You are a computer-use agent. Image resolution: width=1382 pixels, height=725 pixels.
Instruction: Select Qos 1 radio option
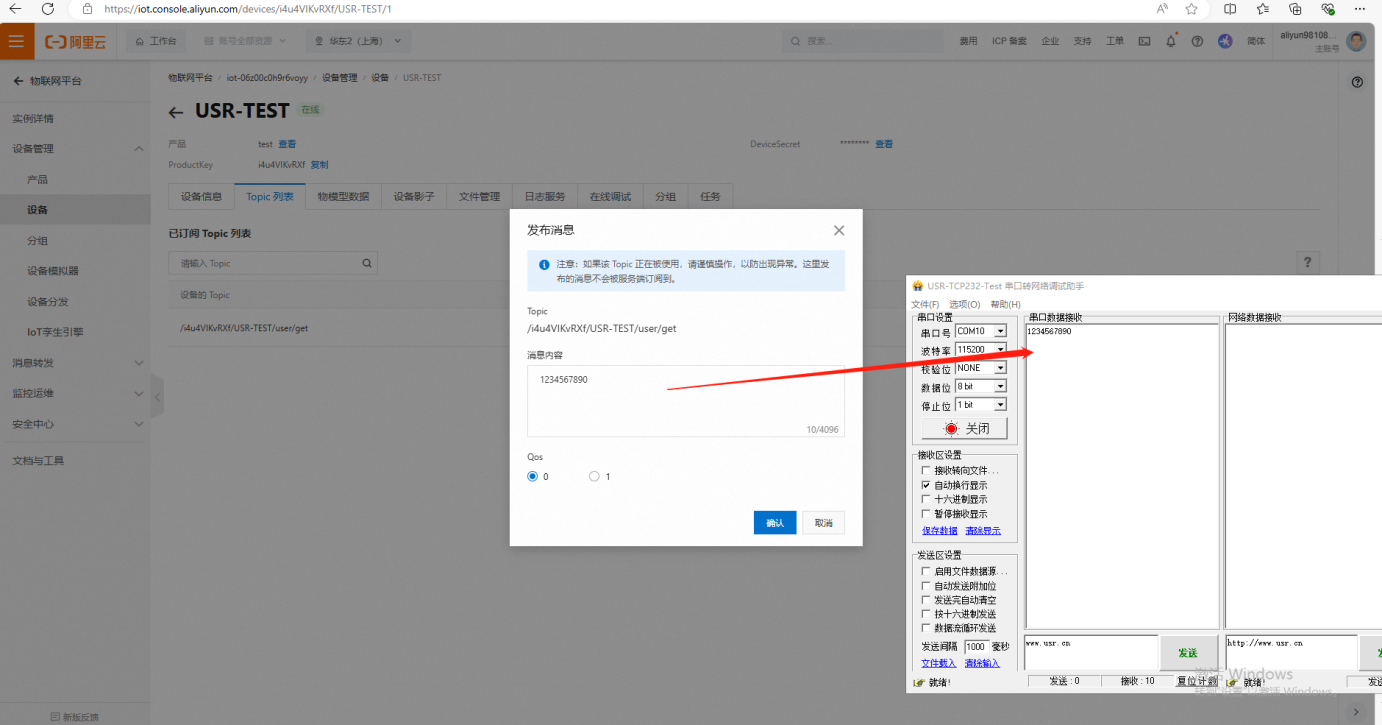[x=594, y=477]
